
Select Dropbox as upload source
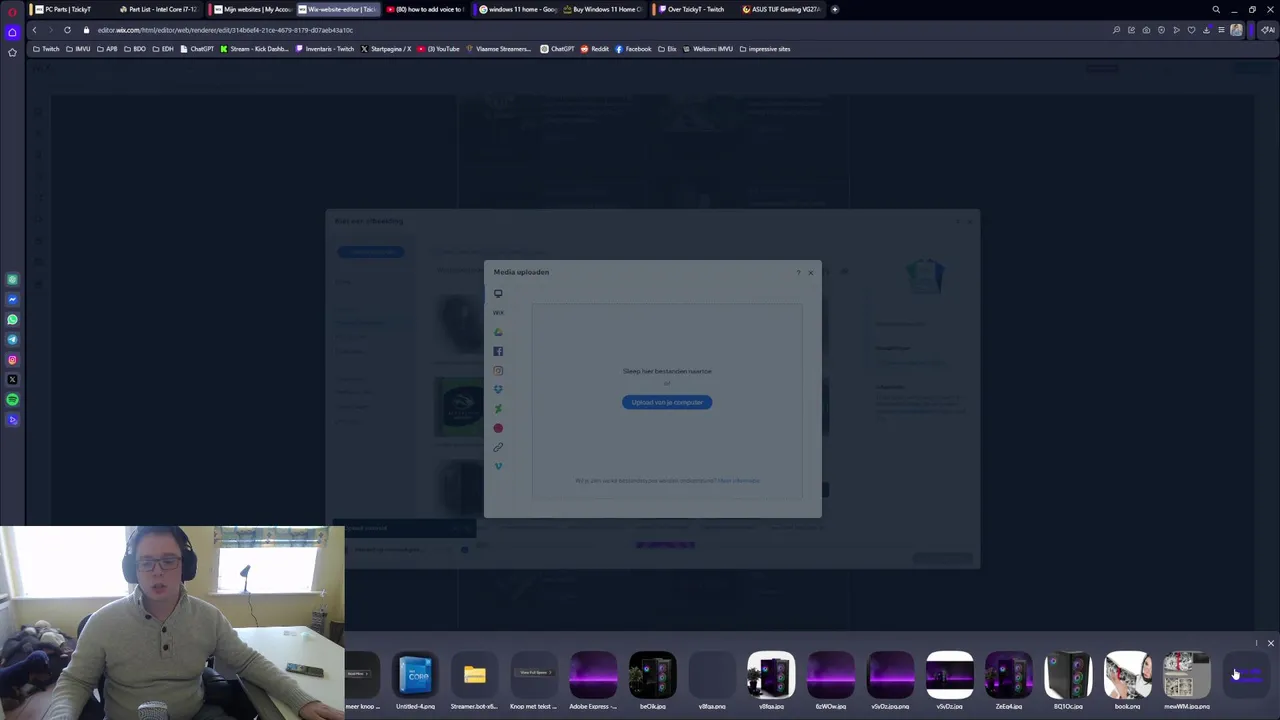tap(498, 389)
